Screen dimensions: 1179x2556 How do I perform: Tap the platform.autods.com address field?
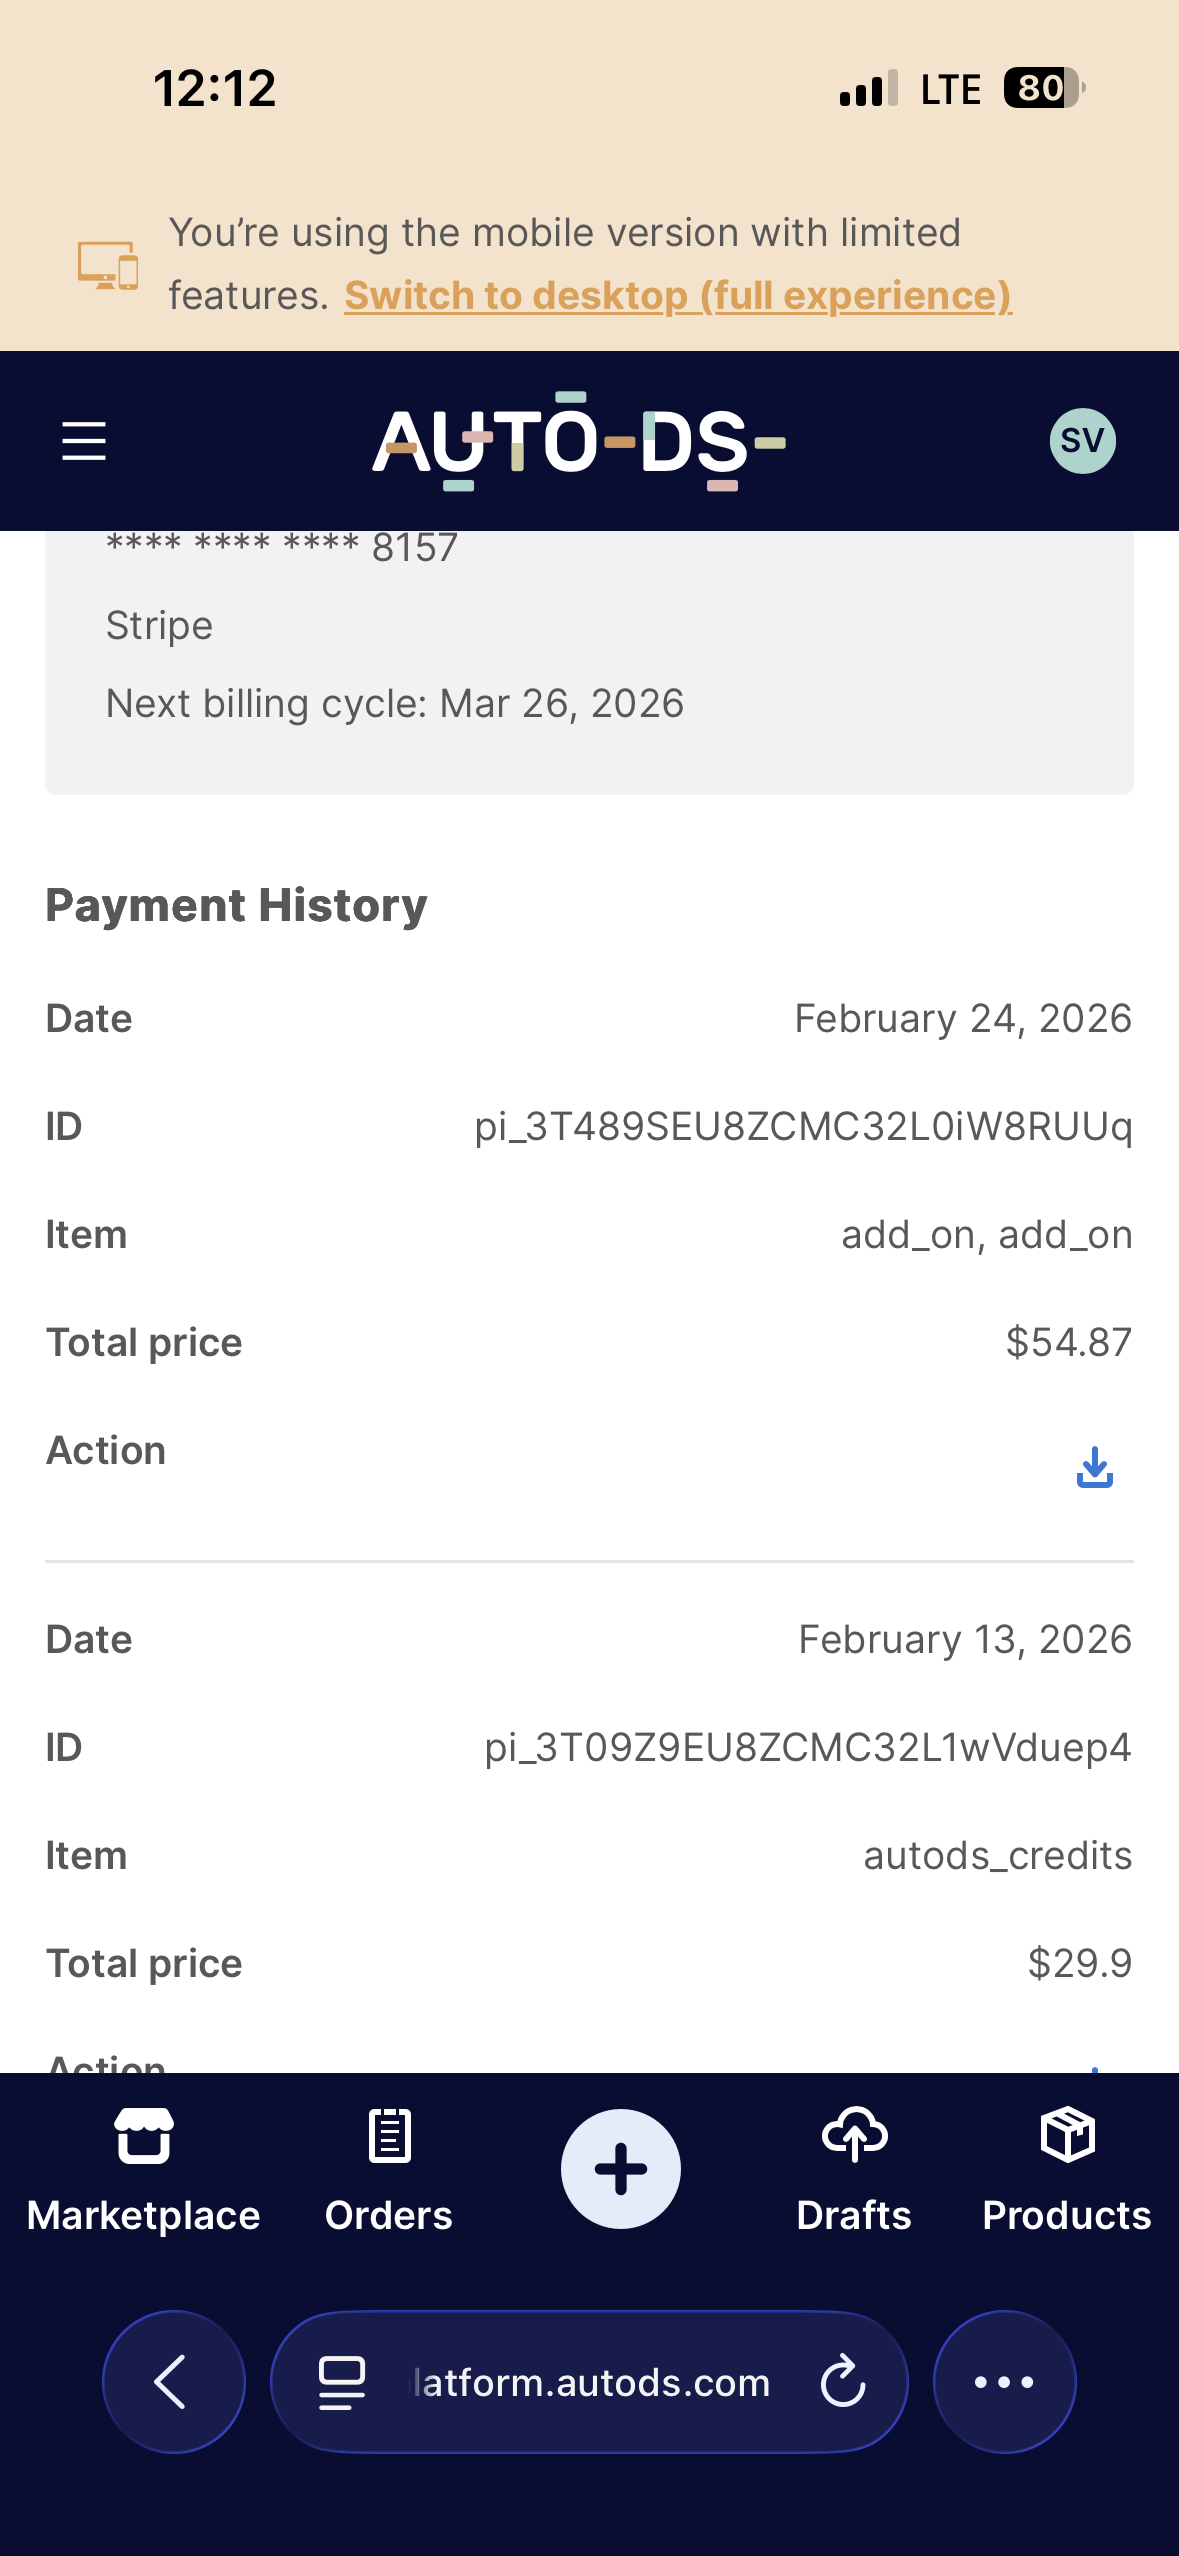pos(592,2383)
